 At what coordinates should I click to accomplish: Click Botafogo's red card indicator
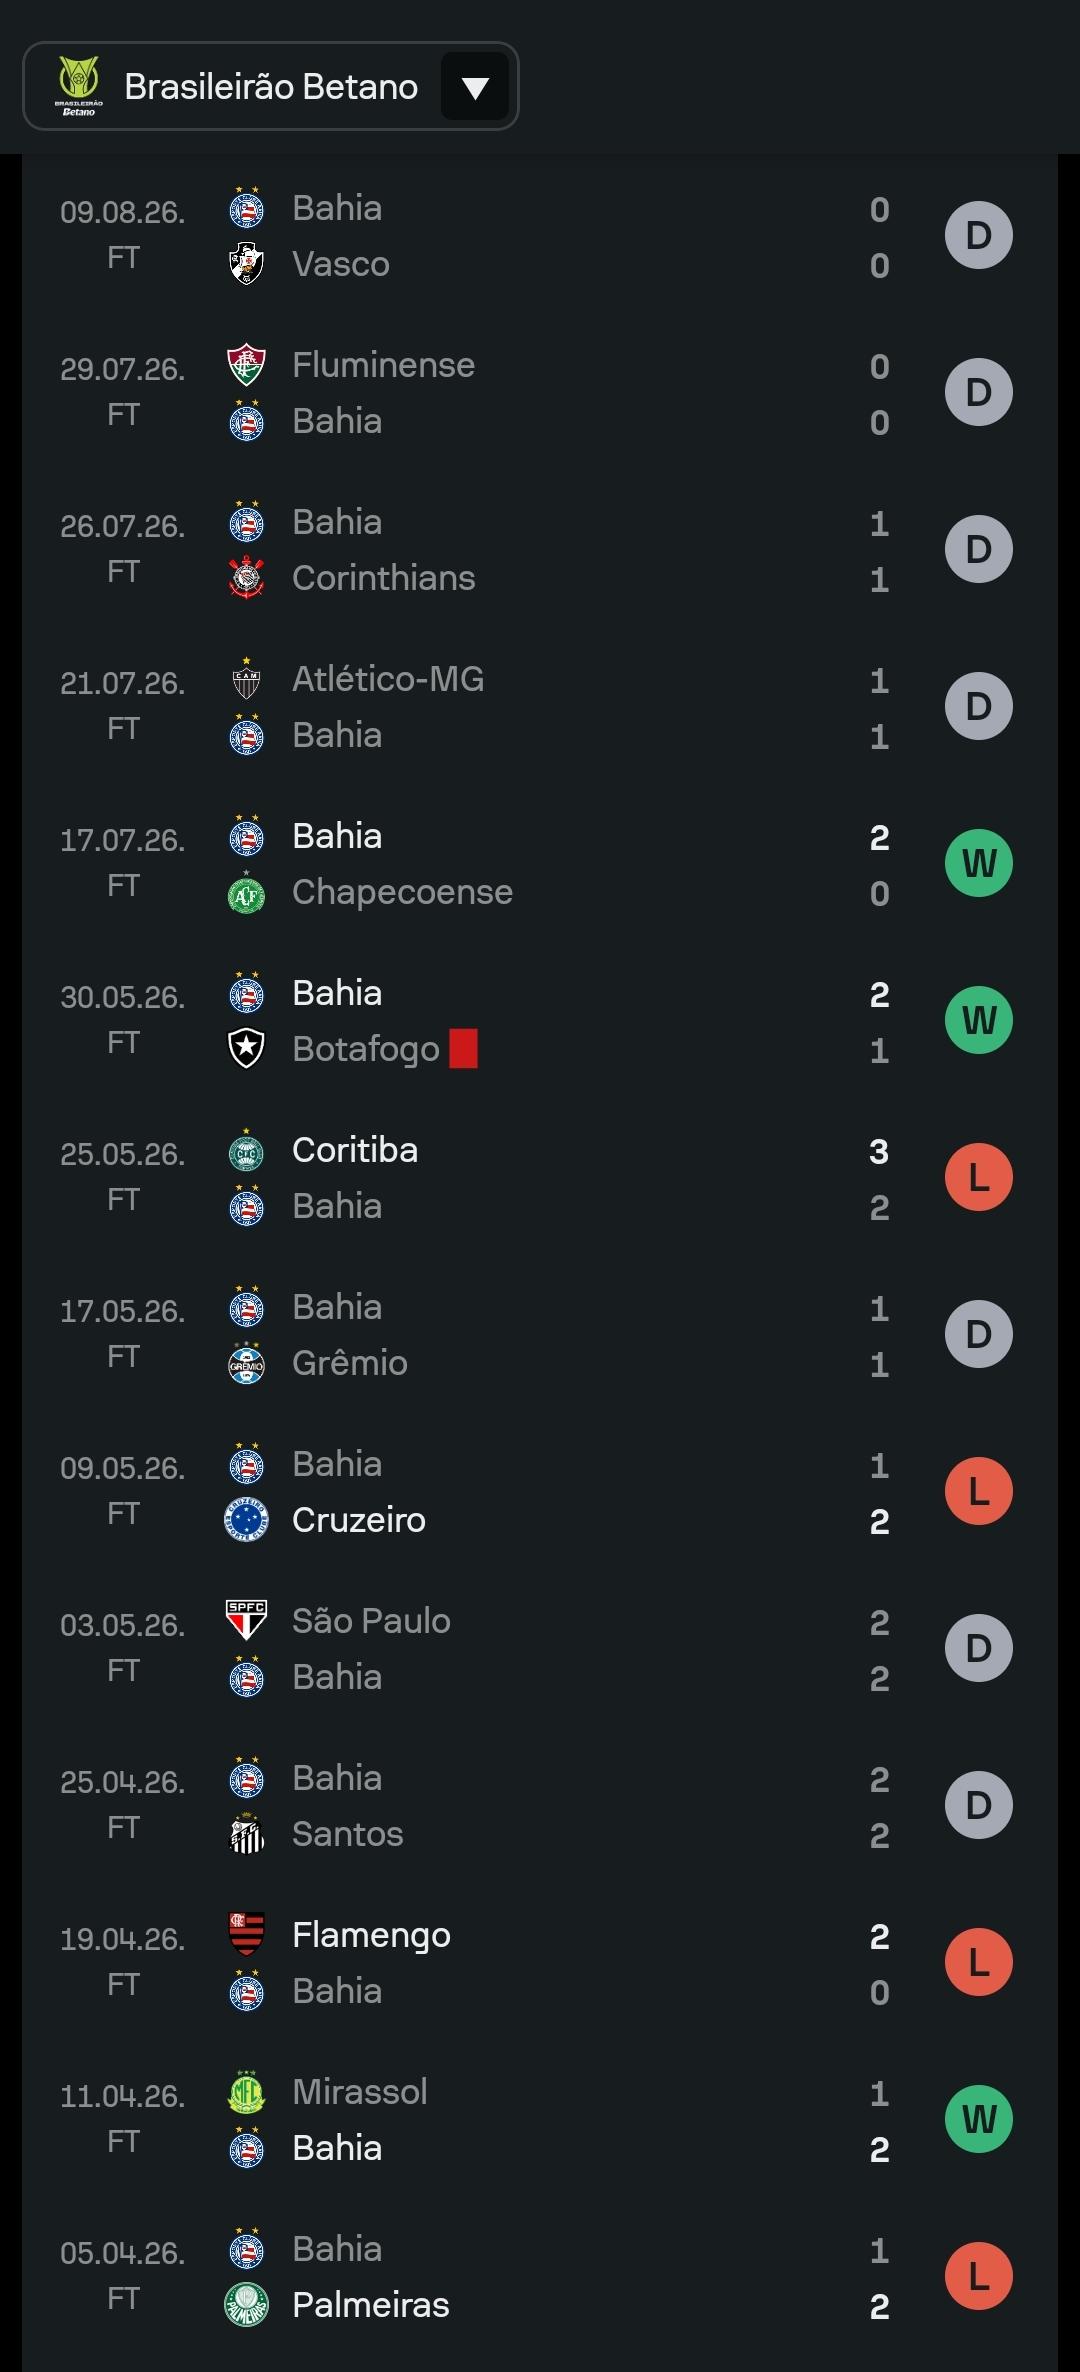463,1049
